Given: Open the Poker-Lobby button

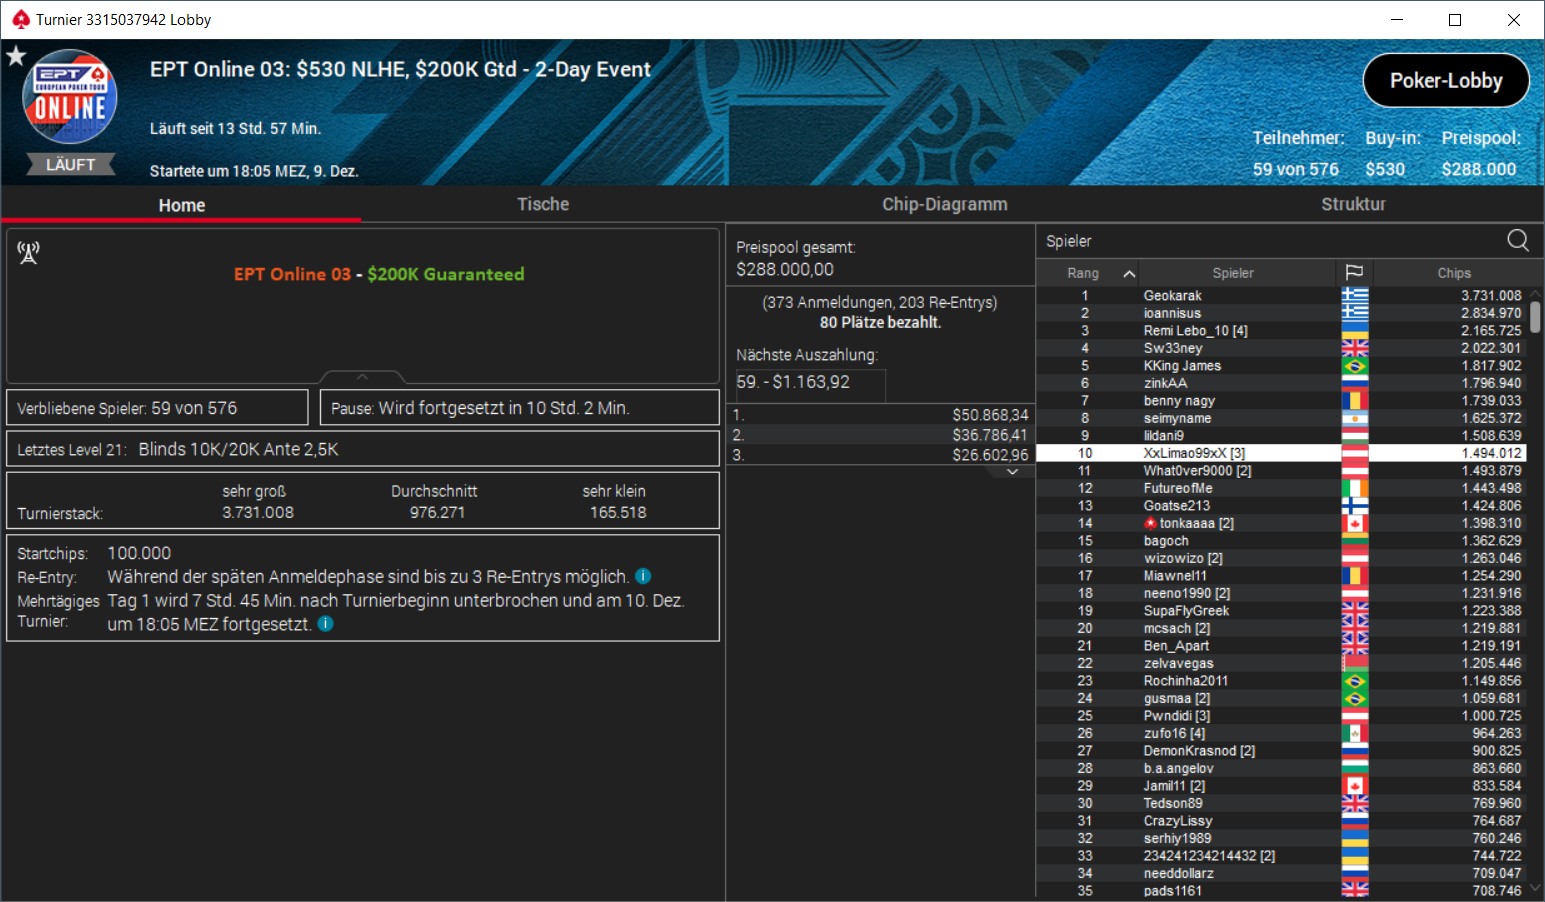Looking at the screenshot, I should point(1446,80).
